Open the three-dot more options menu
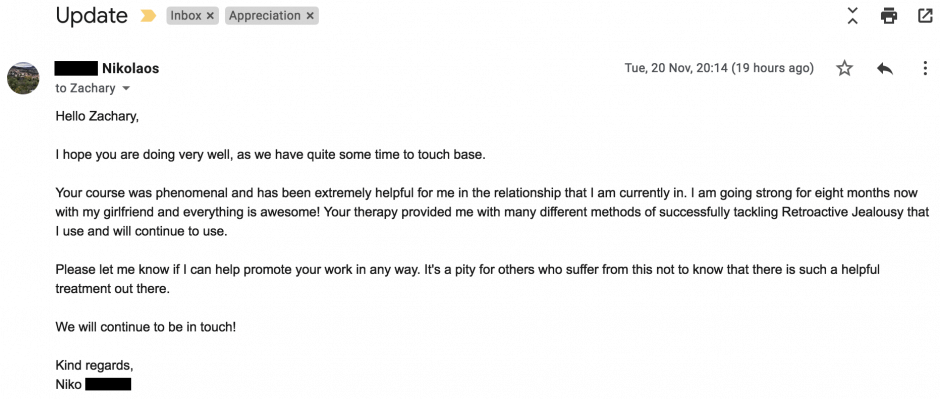The image size is (940, 399). click(x=925, y=68)
